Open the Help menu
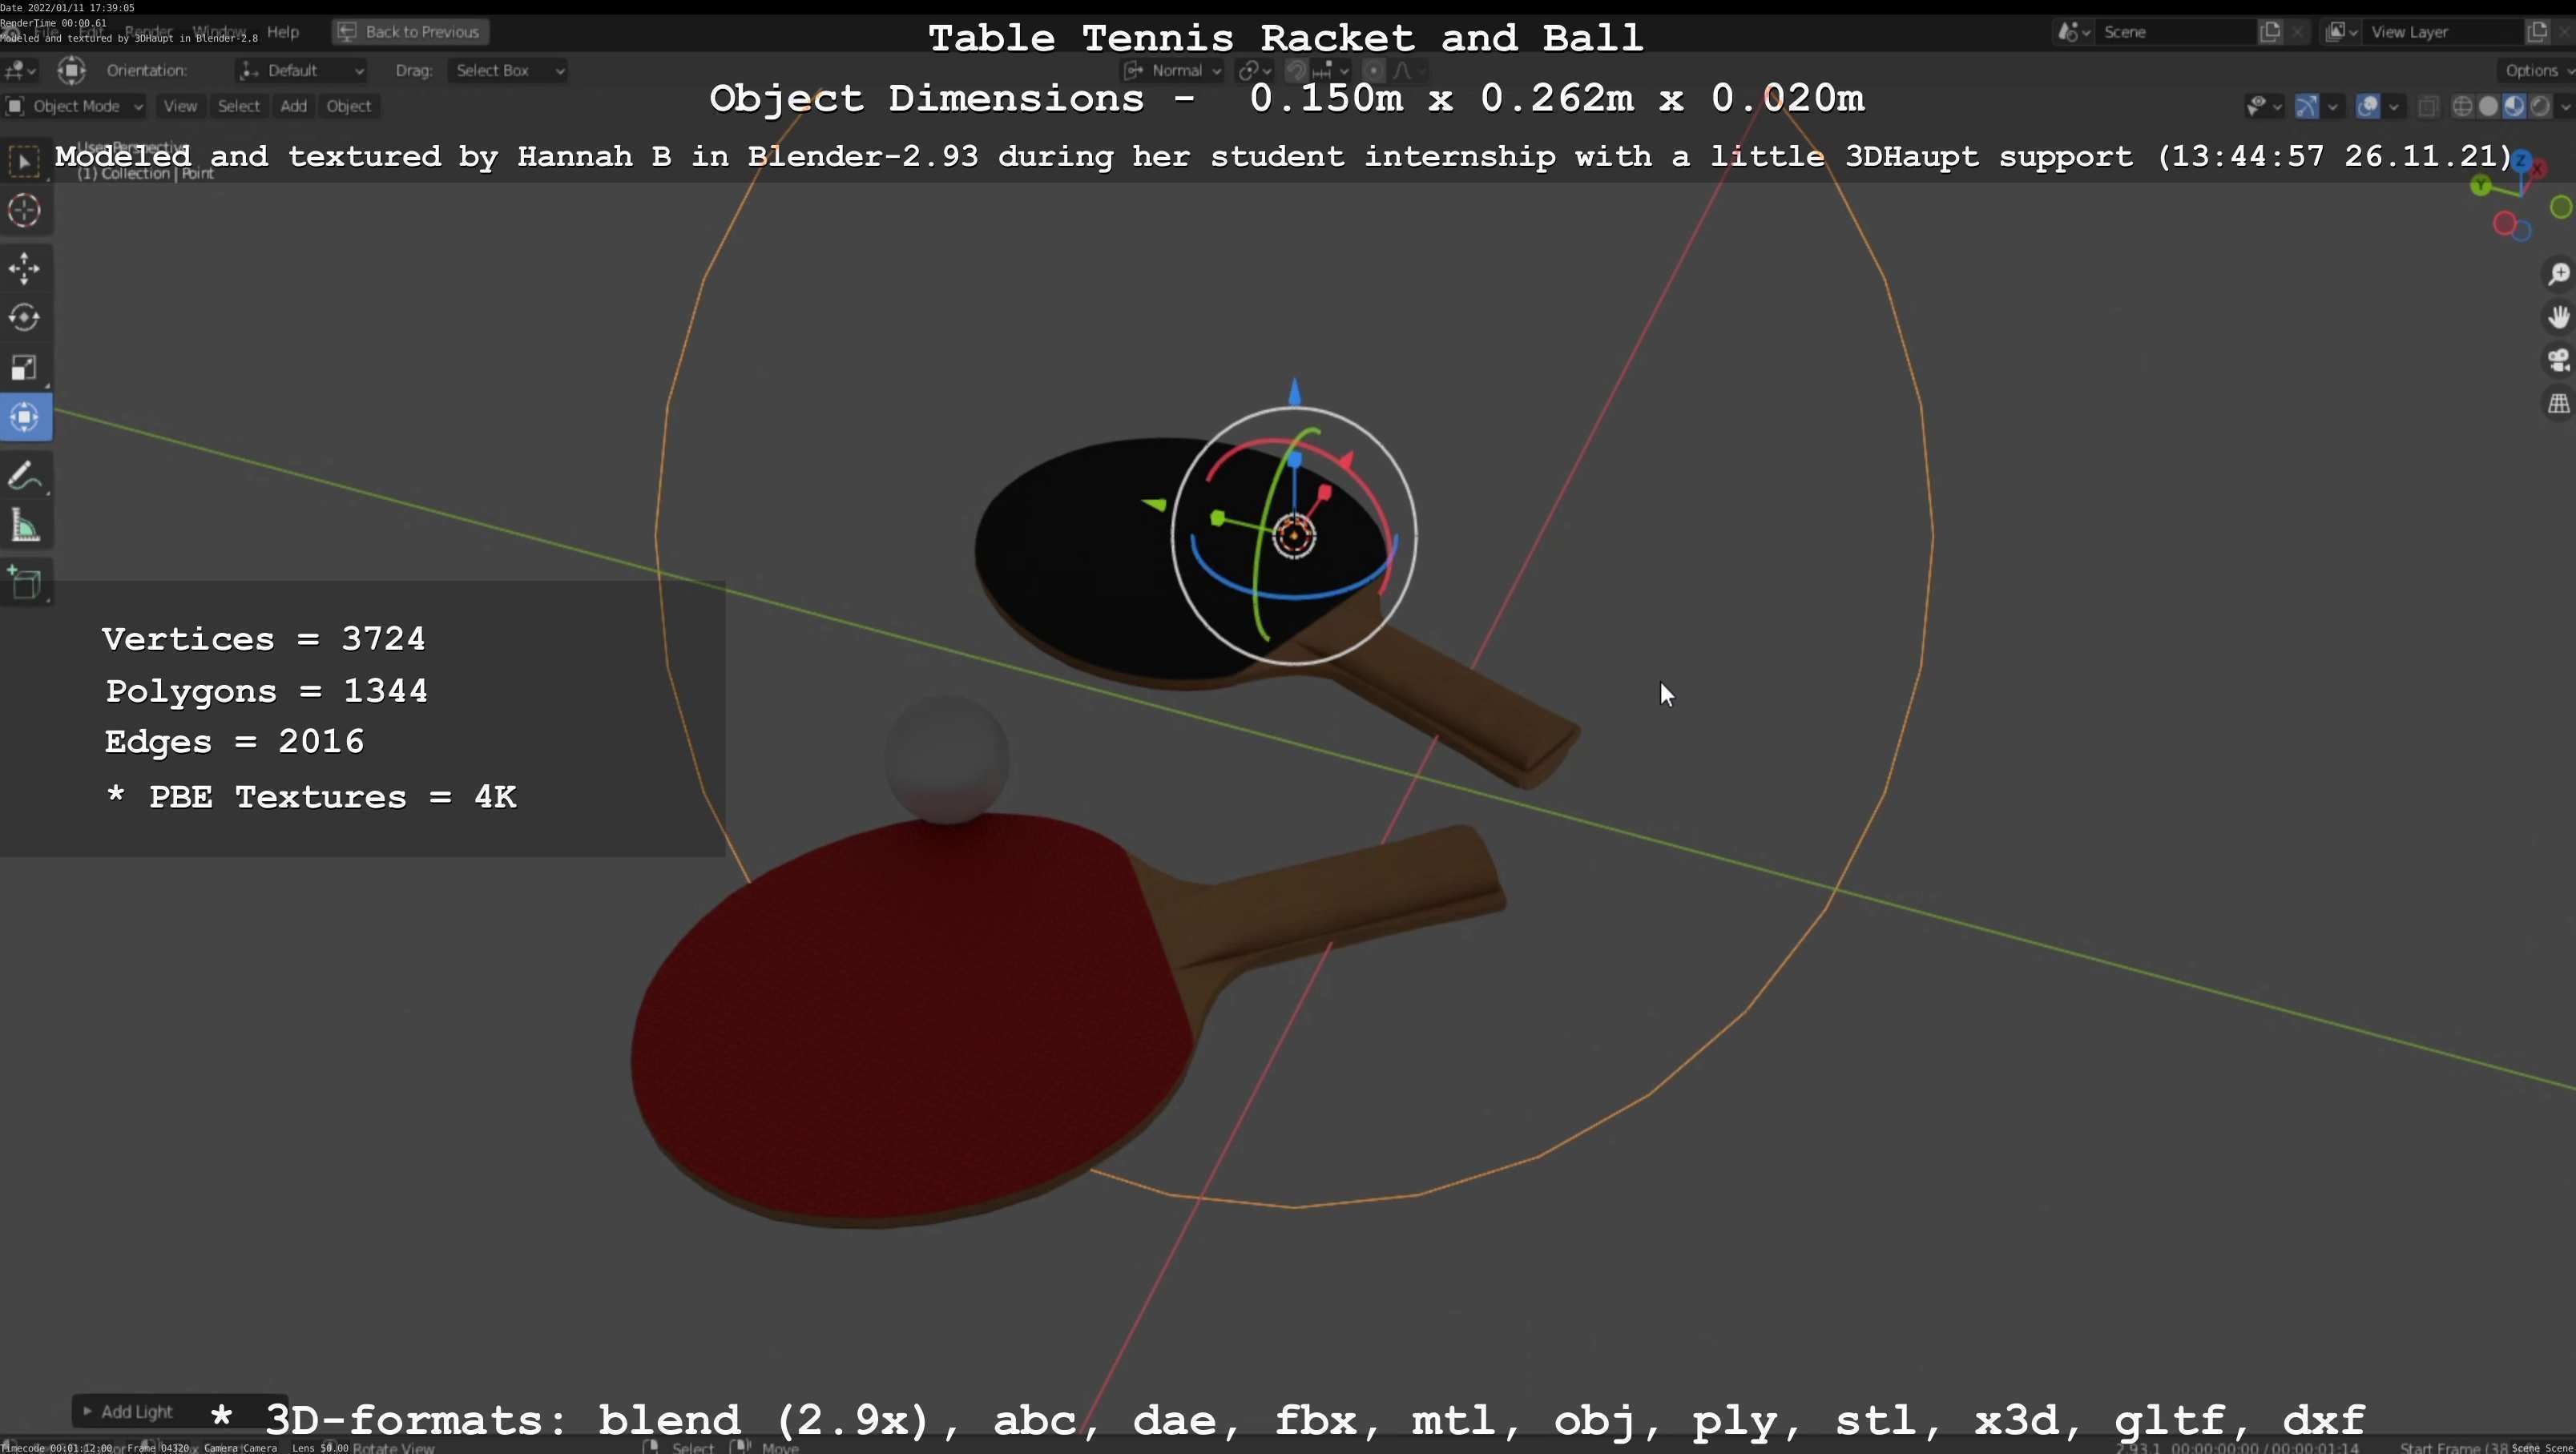The height and width of the screenshot is (1454, 2576). click(283, 32)
